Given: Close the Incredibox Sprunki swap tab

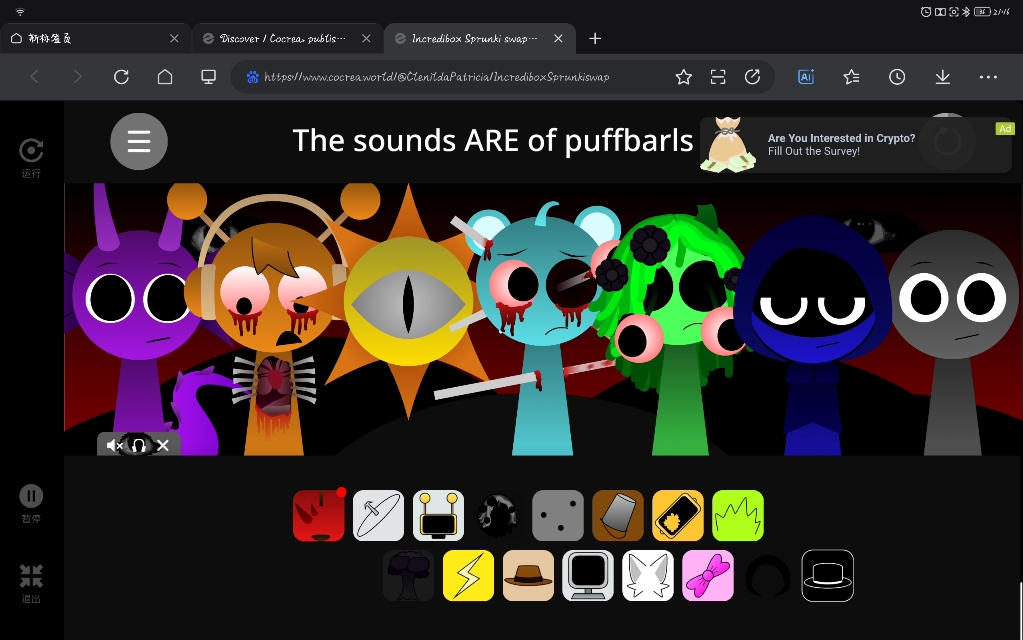Looking at the screenshot, I should click(558, 38).
